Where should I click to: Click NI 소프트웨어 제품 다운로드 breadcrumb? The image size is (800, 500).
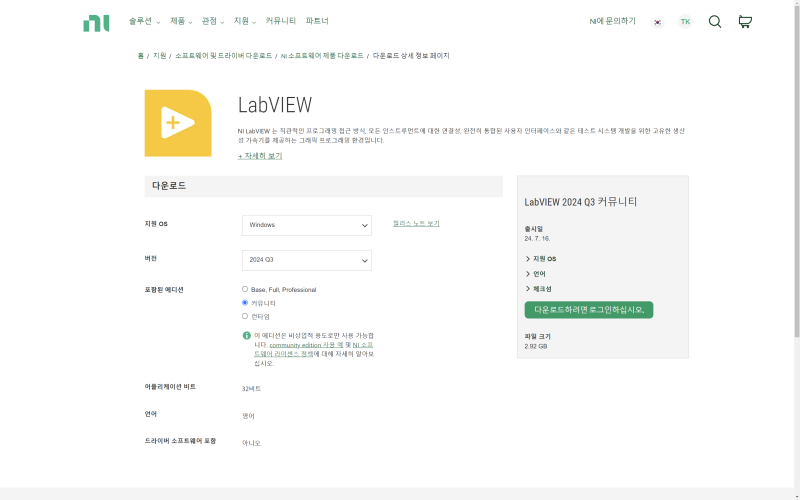(322, 56)
